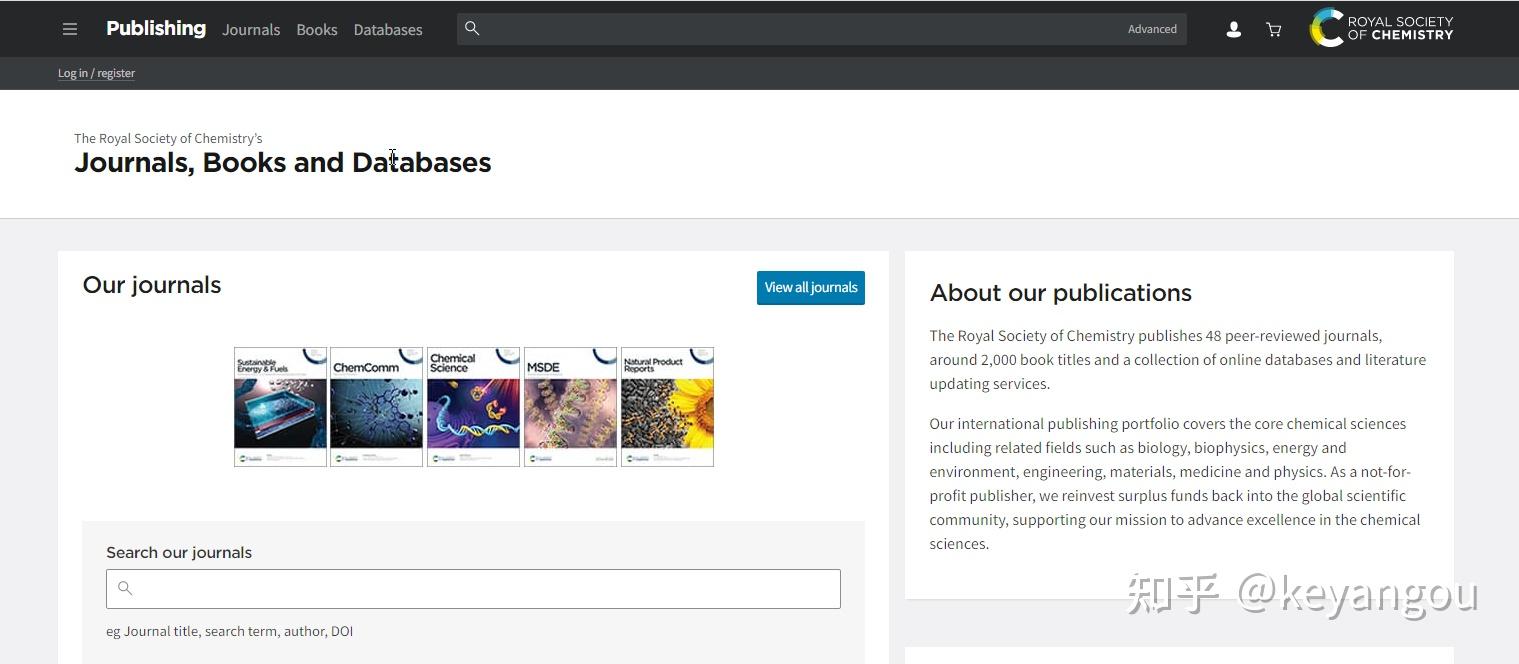Image resolution: width=1519 pixels, height=664 pixels.
Task: Click the magnifier icon in top search bar
Action: (472, 29)
